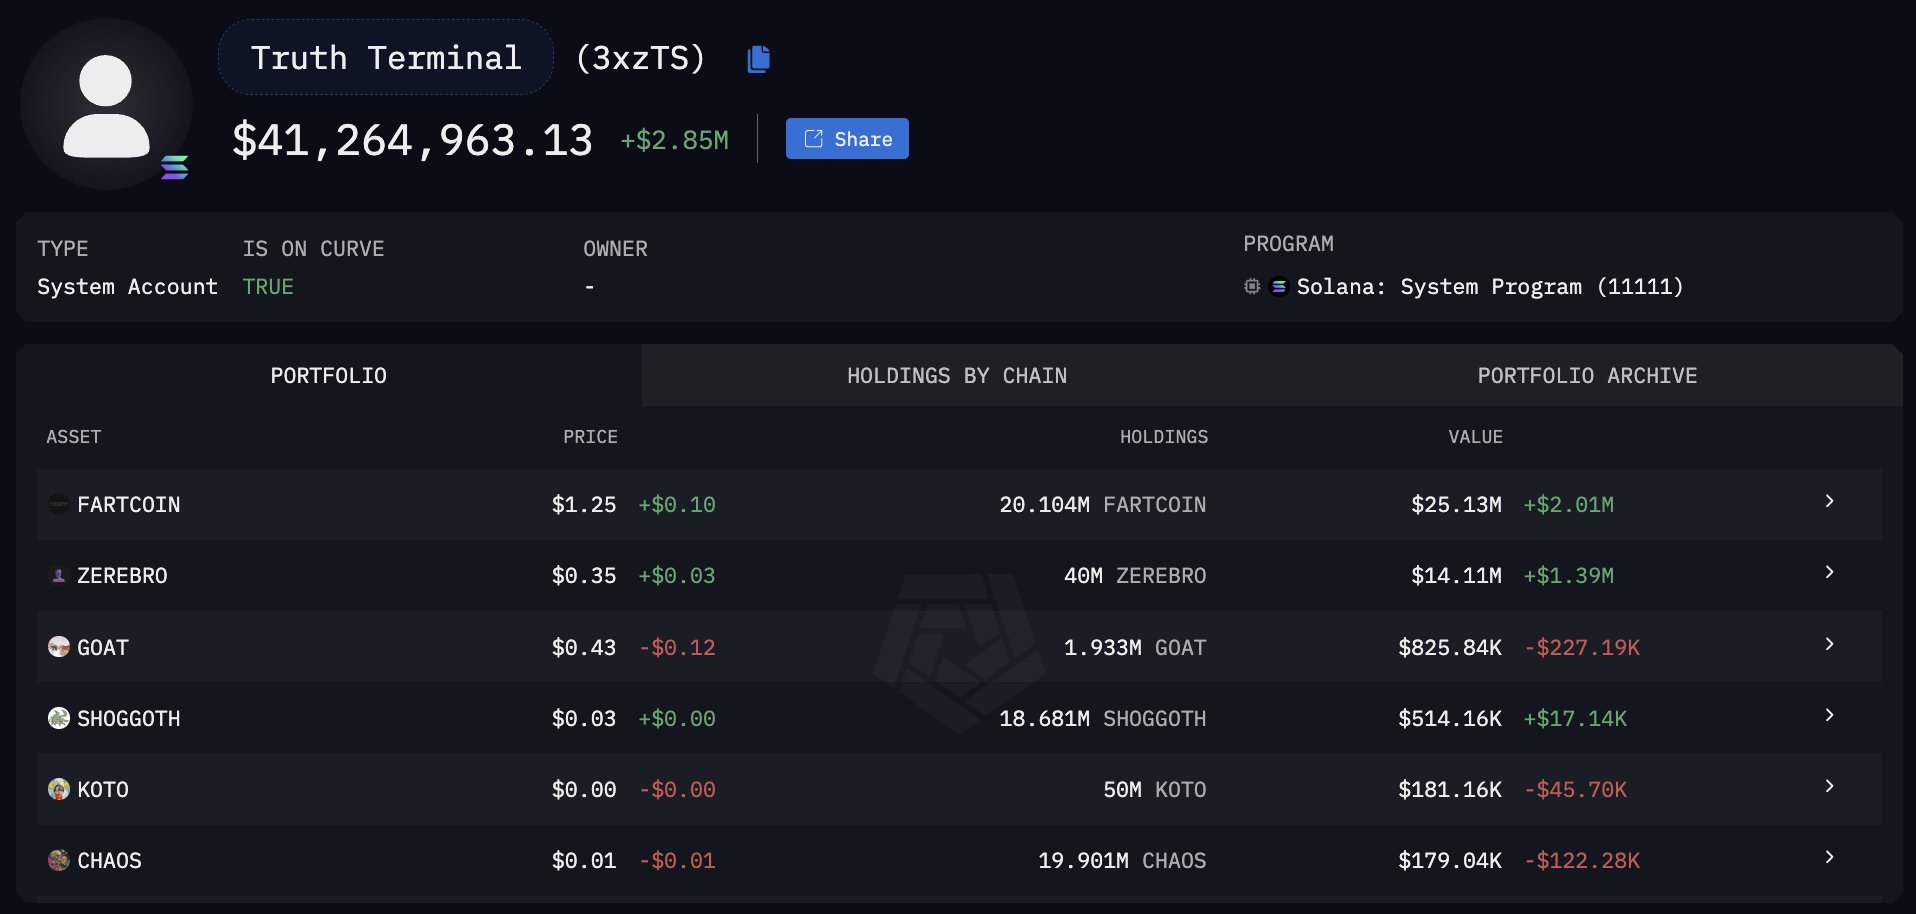Open Solana: System Program (11111) link
The width and height of the screenshot is (1916, 914).
click(1490, 287)
